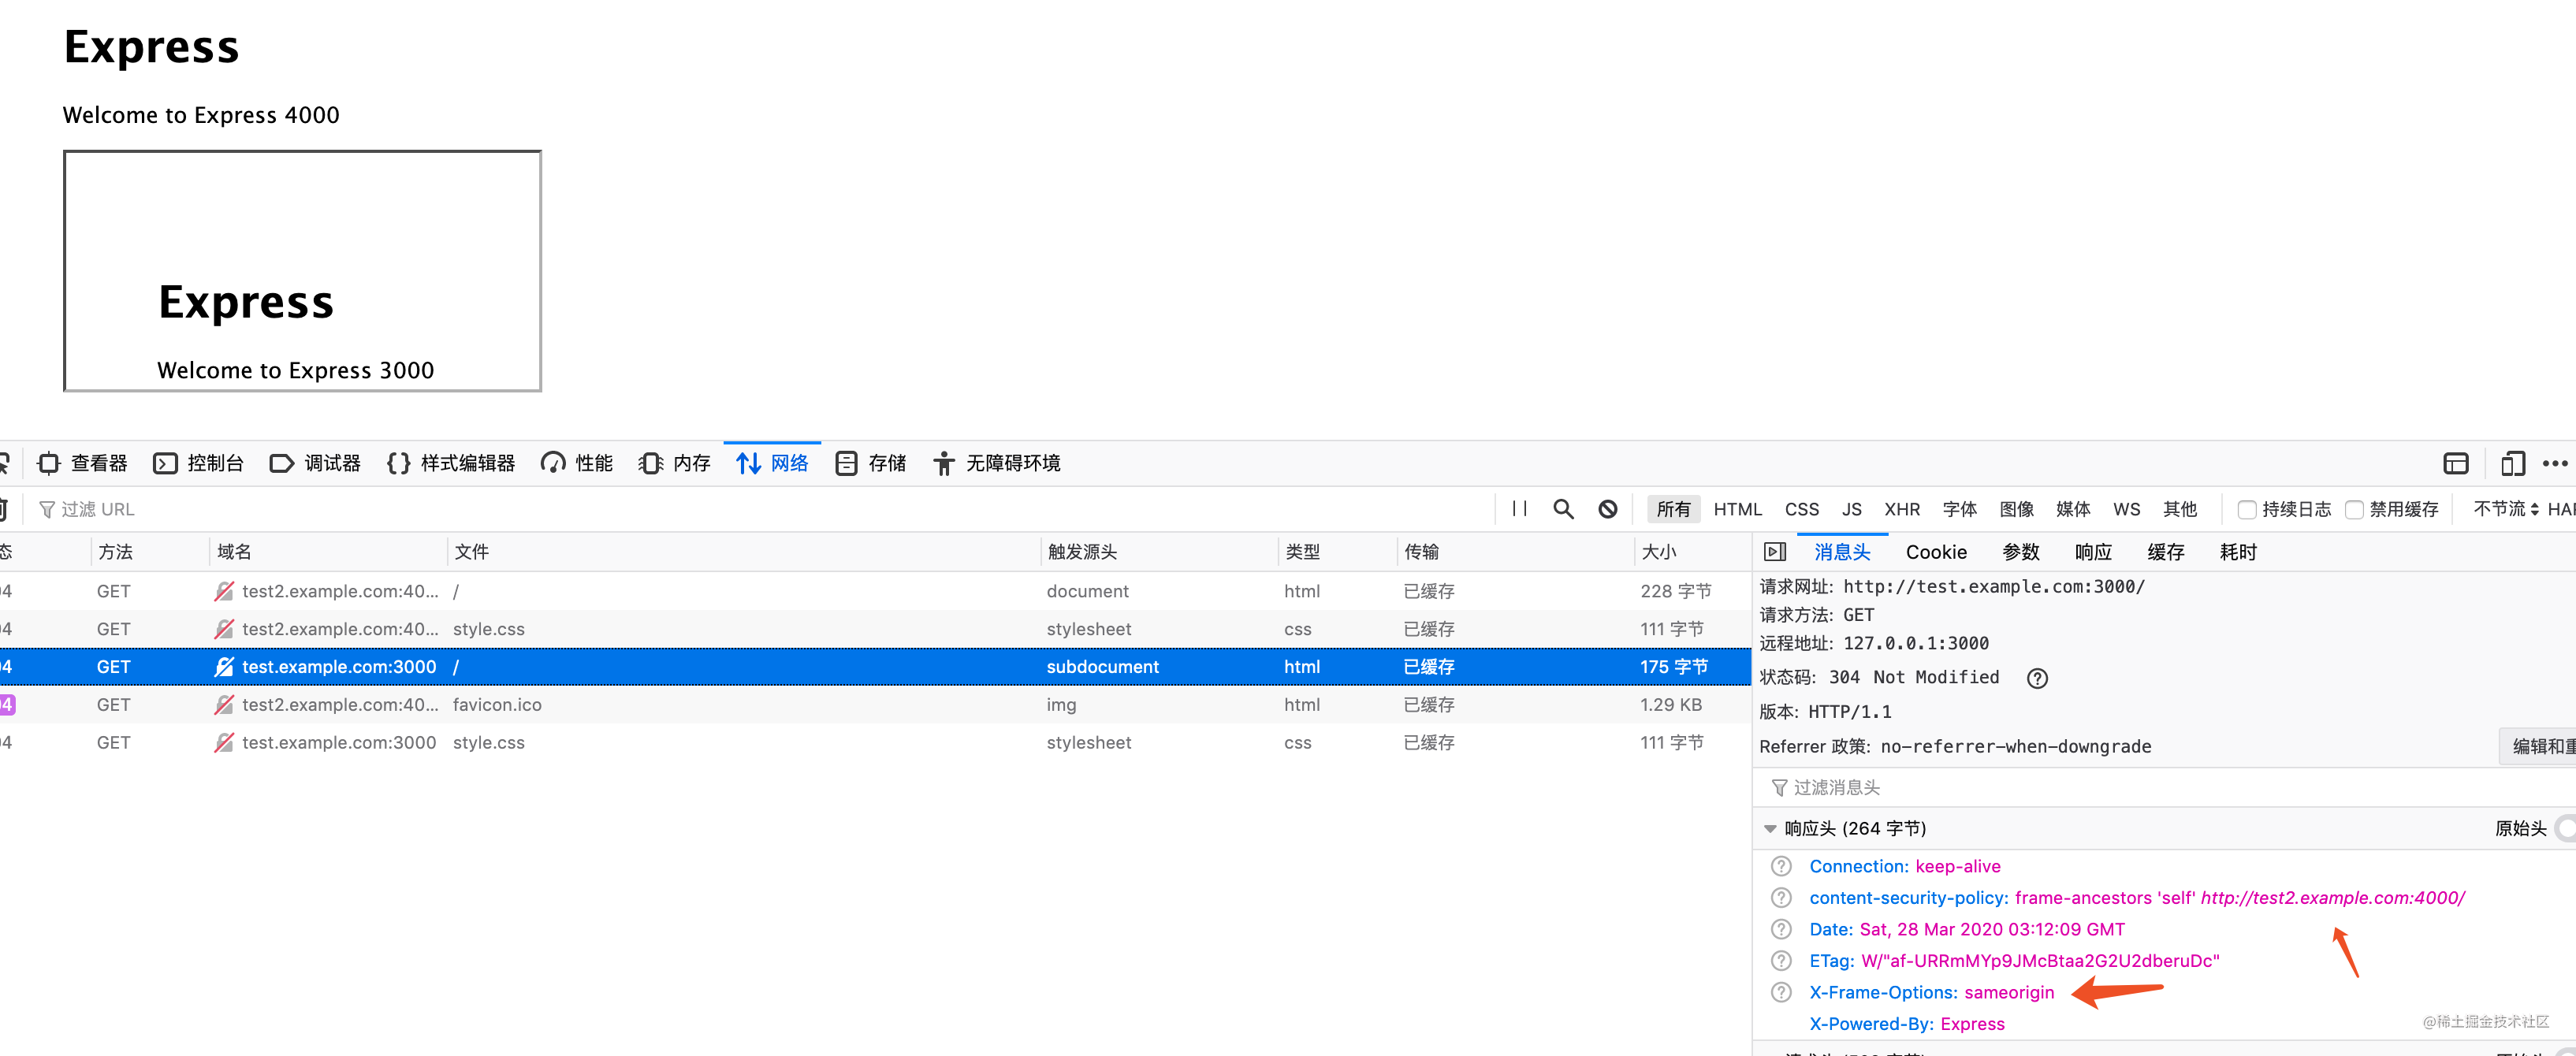This screenshot has width=2576, height=1056.
Task: Click the clear requests circle-slash icon
Action: coord(1607,509)
